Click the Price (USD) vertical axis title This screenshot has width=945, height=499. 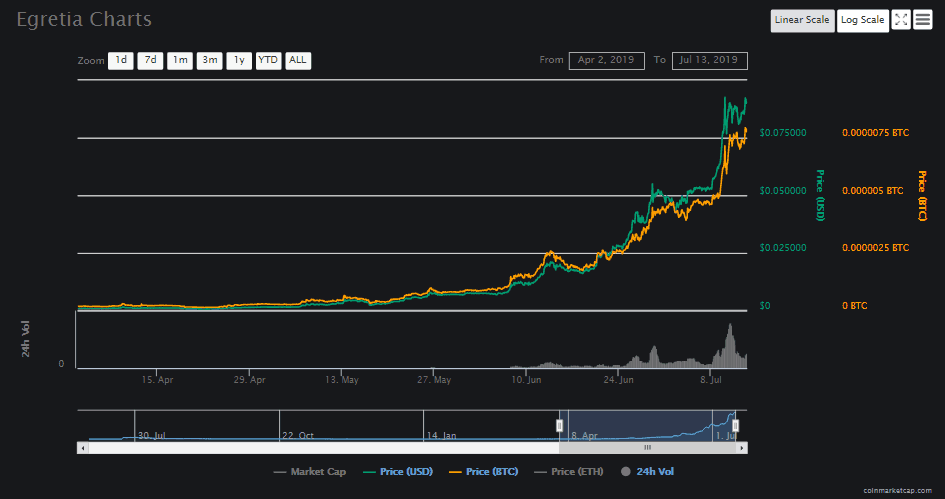click(x=820, y=195)
